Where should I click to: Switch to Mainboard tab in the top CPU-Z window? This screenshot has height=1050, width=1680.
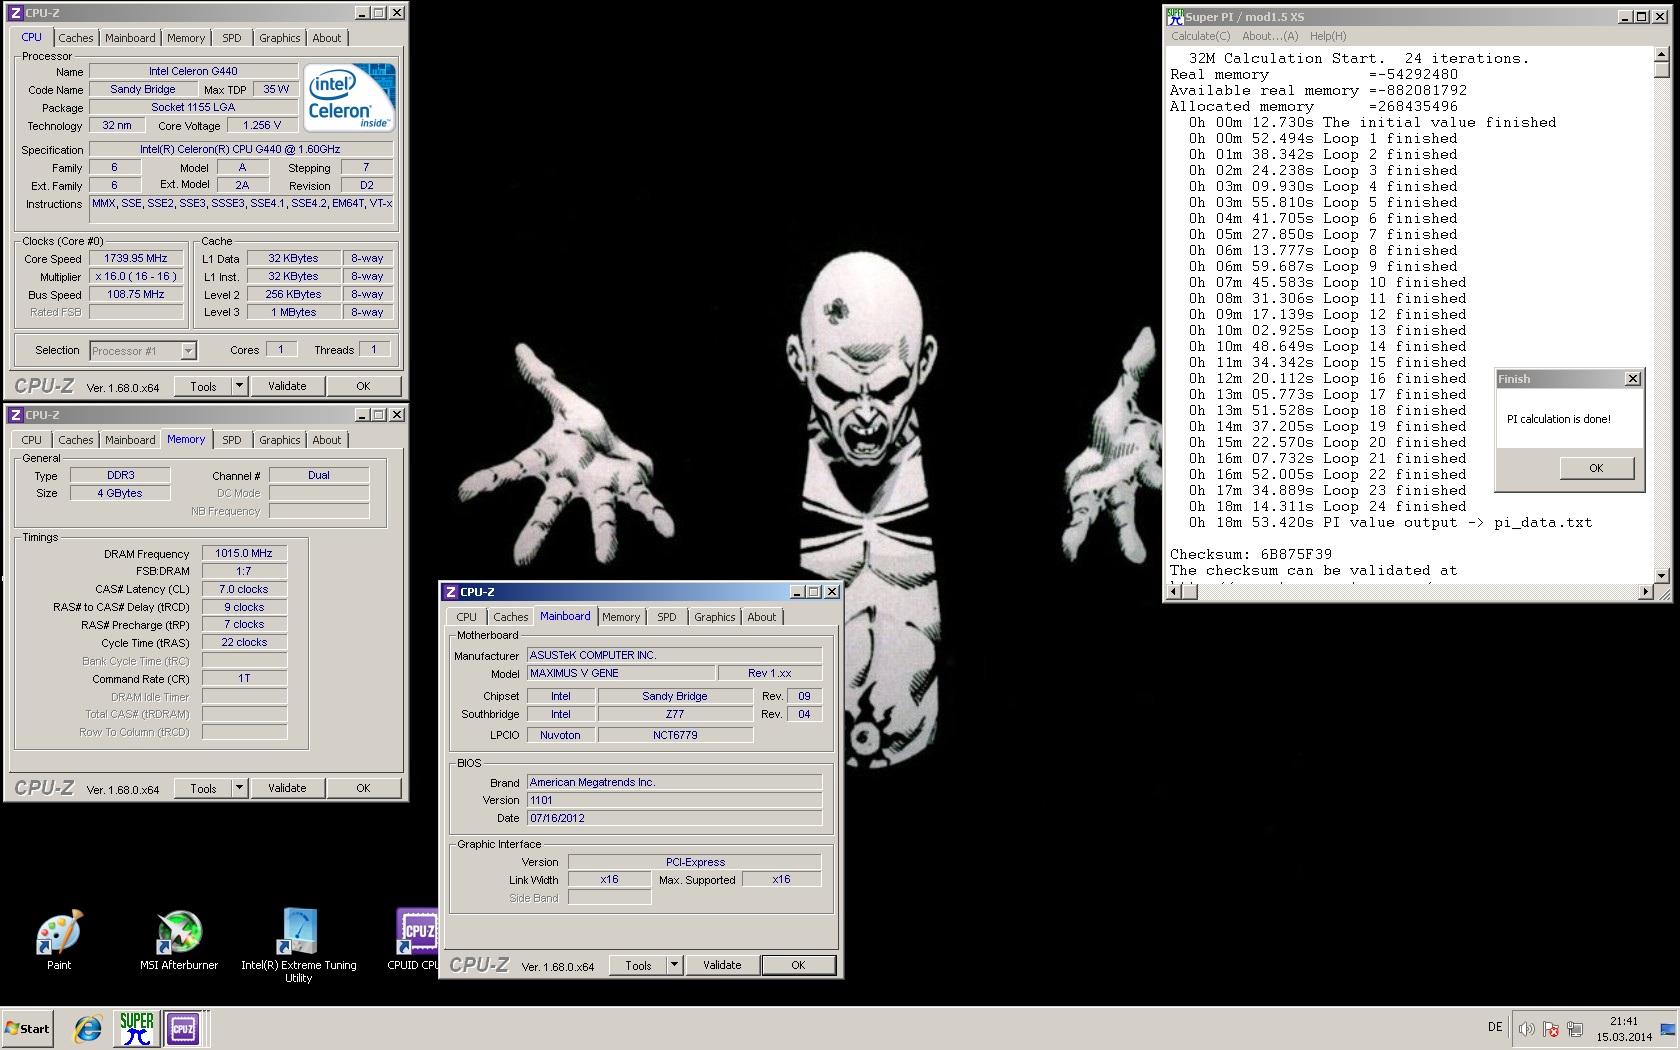[x=130, y=38]
